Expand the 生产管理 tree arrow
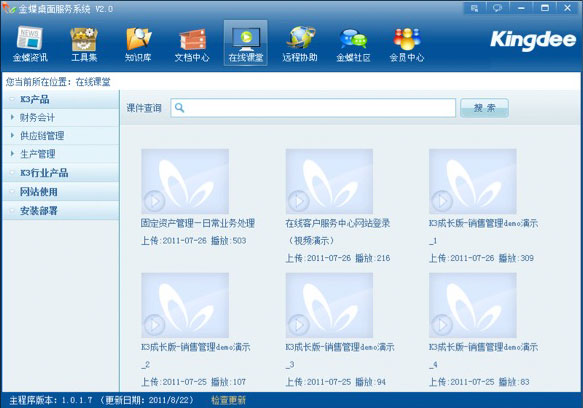Image resolution: width=583 pixels, height=408 pixels. point(13,154)
